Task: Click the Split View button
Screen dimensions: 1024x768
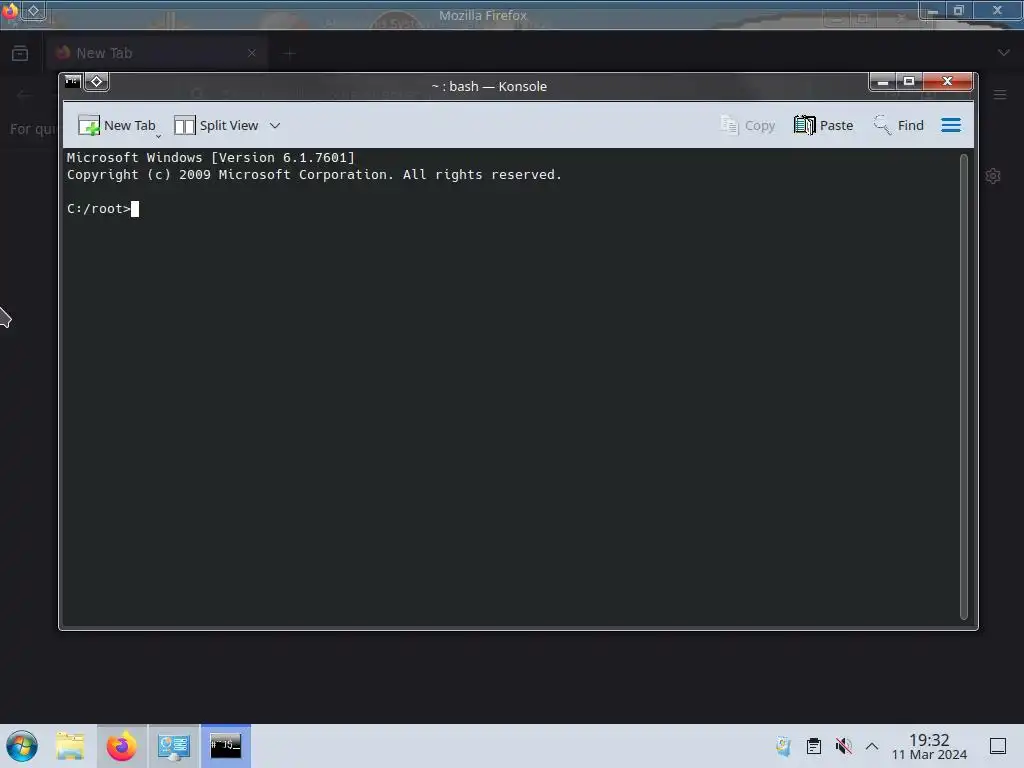Action: tap(216, 125)
